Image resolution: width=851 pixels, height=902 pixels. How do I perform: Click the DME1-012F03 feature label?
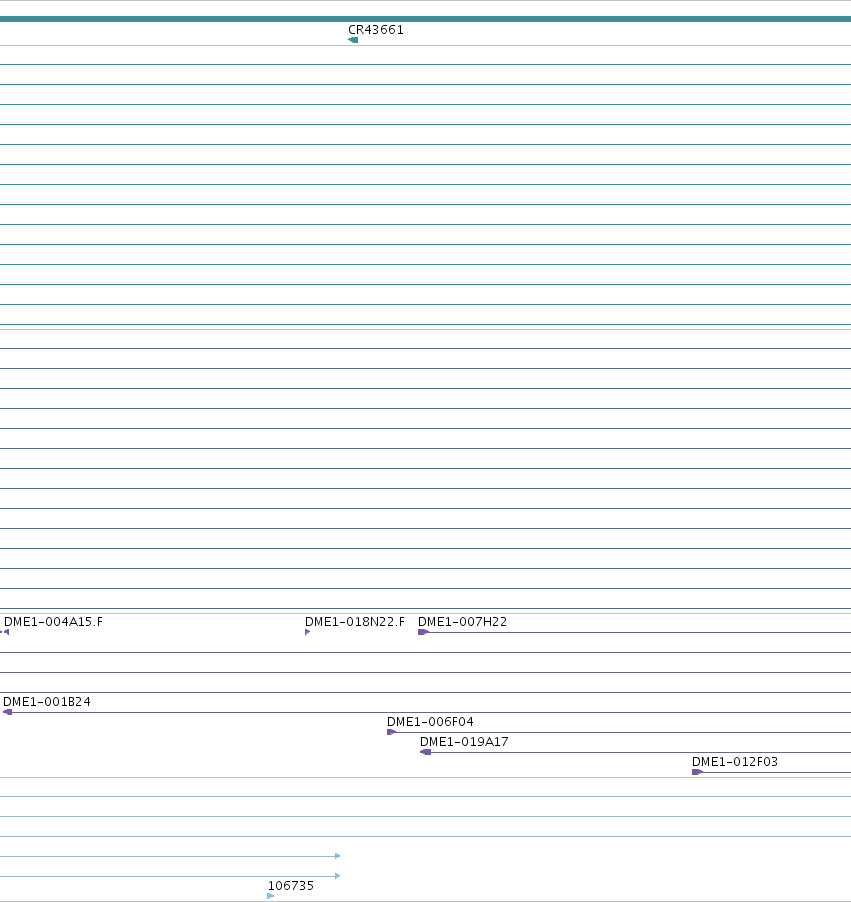pos(735,762)
